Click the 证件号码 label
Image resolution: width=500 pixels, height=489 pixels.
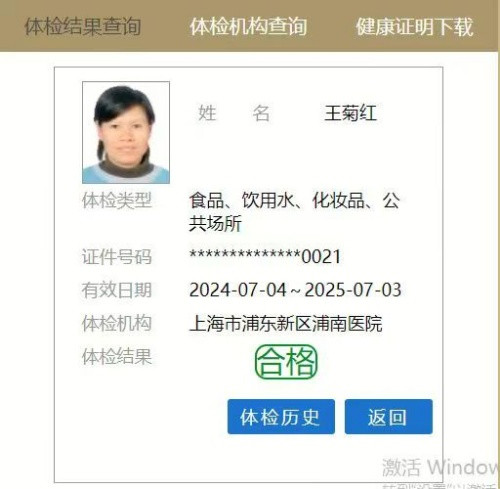(x=117, y=257)
